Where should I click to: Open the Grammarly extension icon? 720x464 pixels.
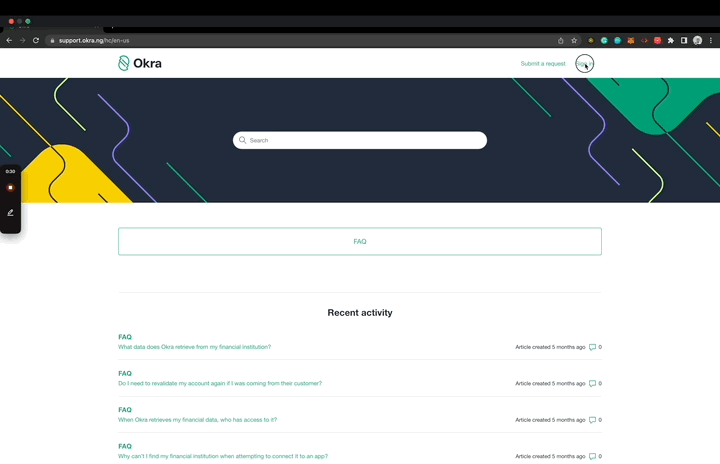coord(604,40)
